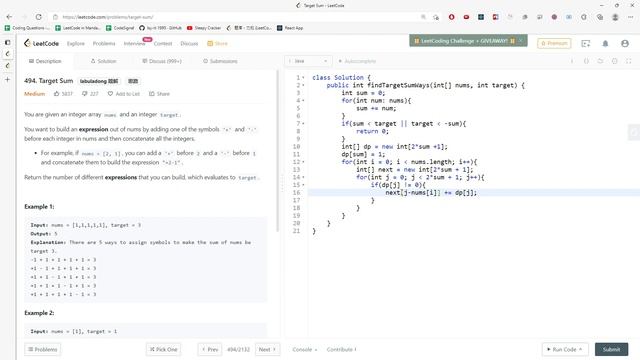Open the editor settings gear icon
640x360 pixels.
pos(615,61)
